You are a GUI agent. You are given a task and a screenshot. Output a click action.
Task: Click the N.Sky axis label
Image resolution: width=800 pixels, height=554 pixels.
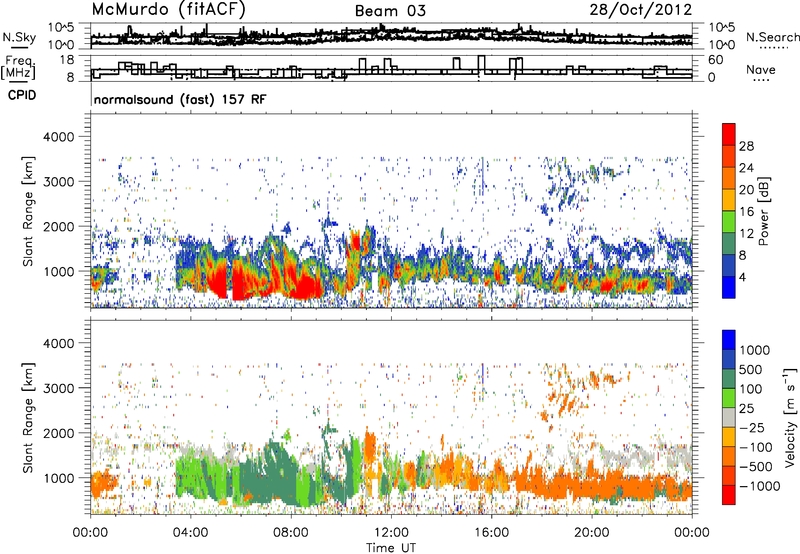coord(19,37)
